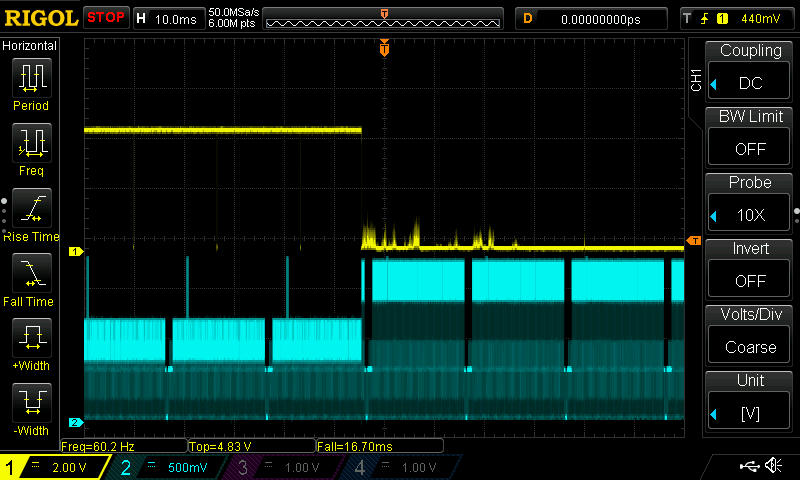The width and height of the screenshot is (800, 480).
Task: Click the USB status icon
Action: 748,466
